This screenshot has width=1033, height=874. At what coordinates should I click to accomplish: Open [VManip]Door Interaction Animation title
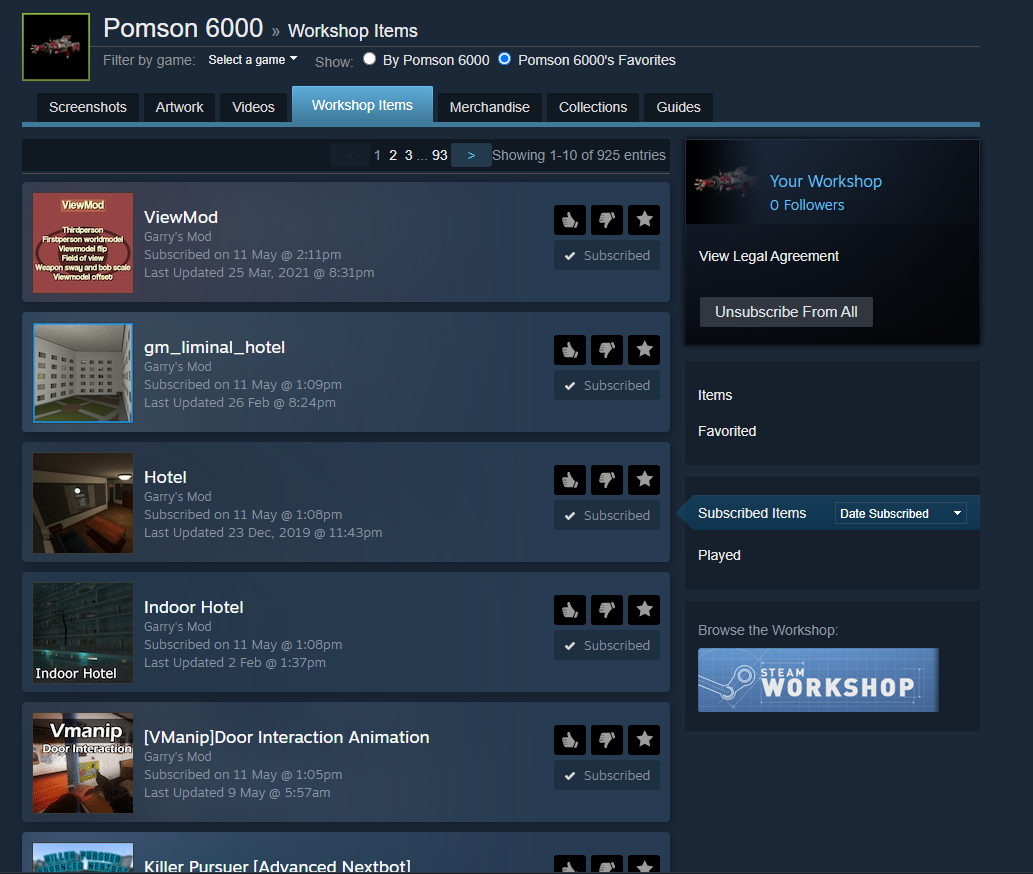click(287, 737)
